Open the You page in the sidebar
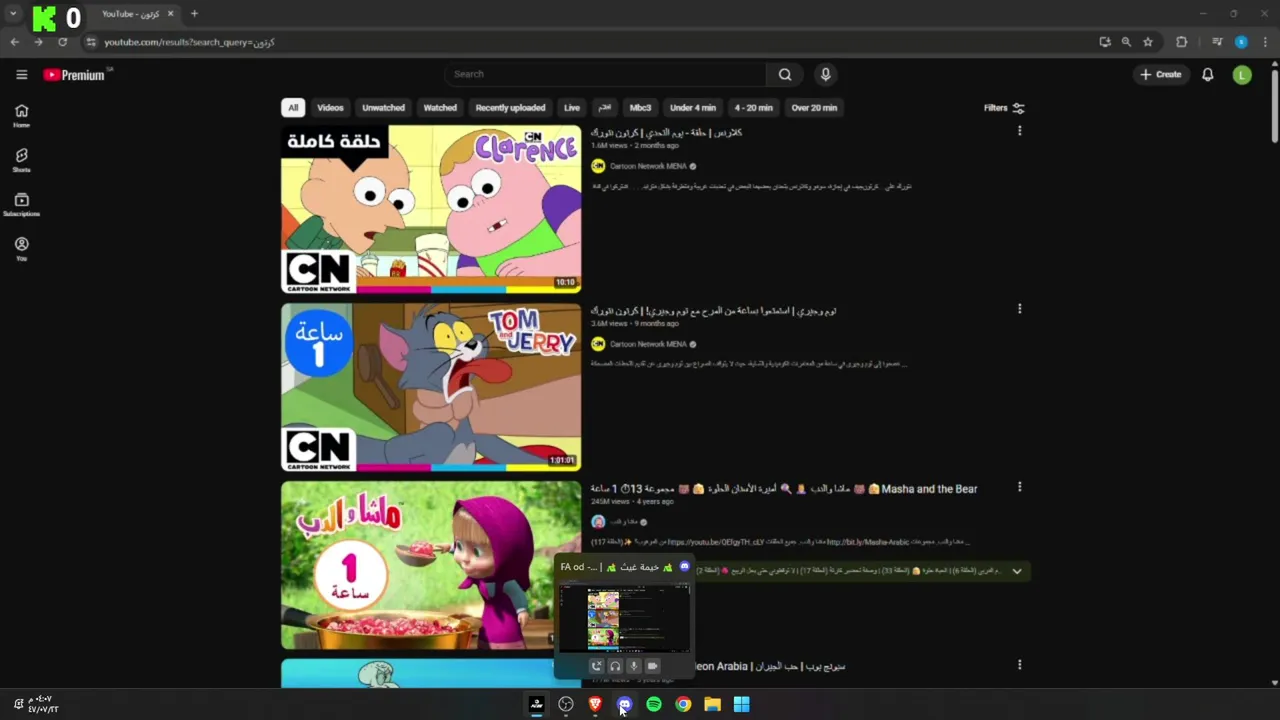Image resolution: width=1280 pixels, height=720 pixels. pos(21,249)
